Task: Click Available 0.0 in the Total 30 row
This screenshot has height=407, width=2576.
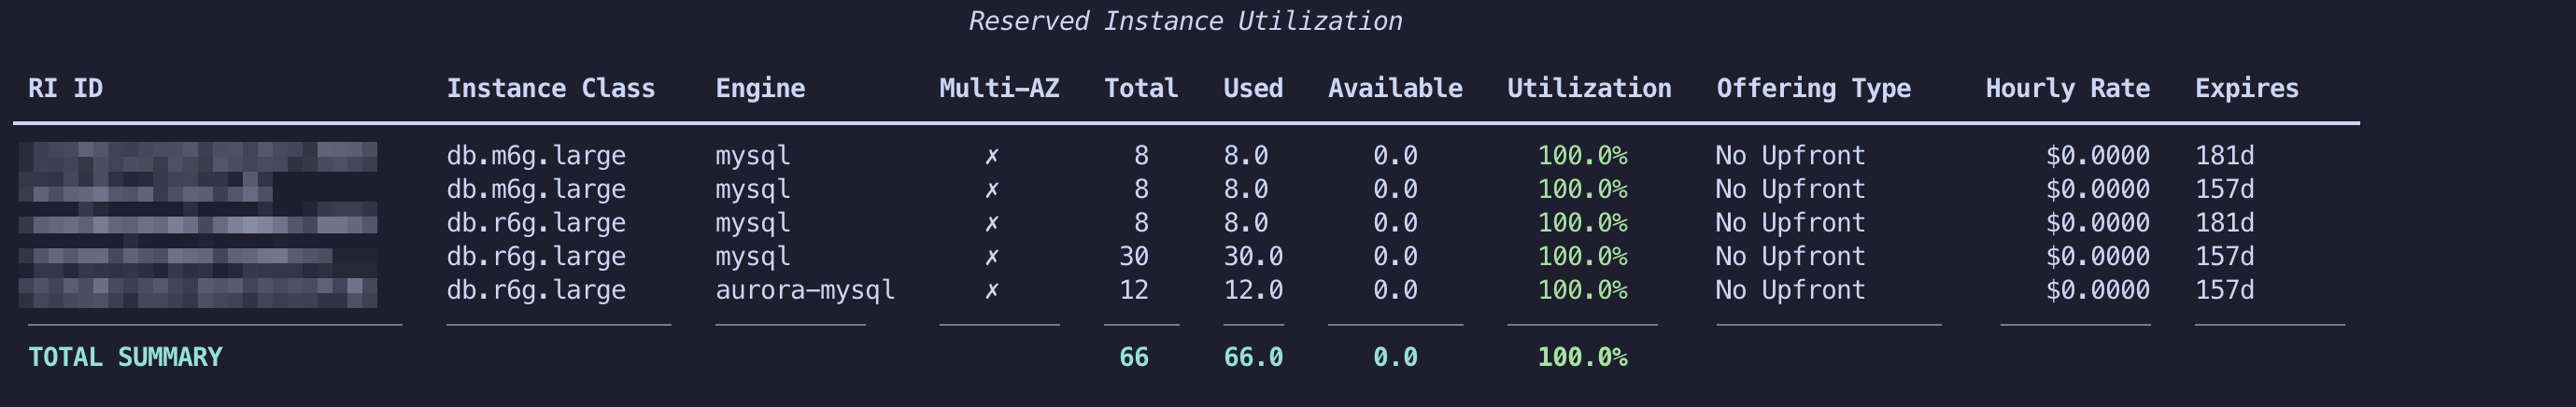Action: [1395, 256]
